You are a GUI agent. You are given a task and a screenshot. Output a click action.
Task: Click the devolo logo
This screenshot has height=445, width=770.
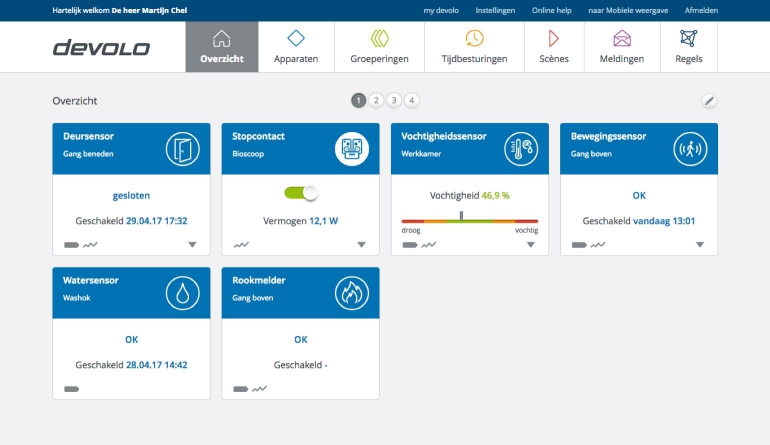(x=101, y=47)
